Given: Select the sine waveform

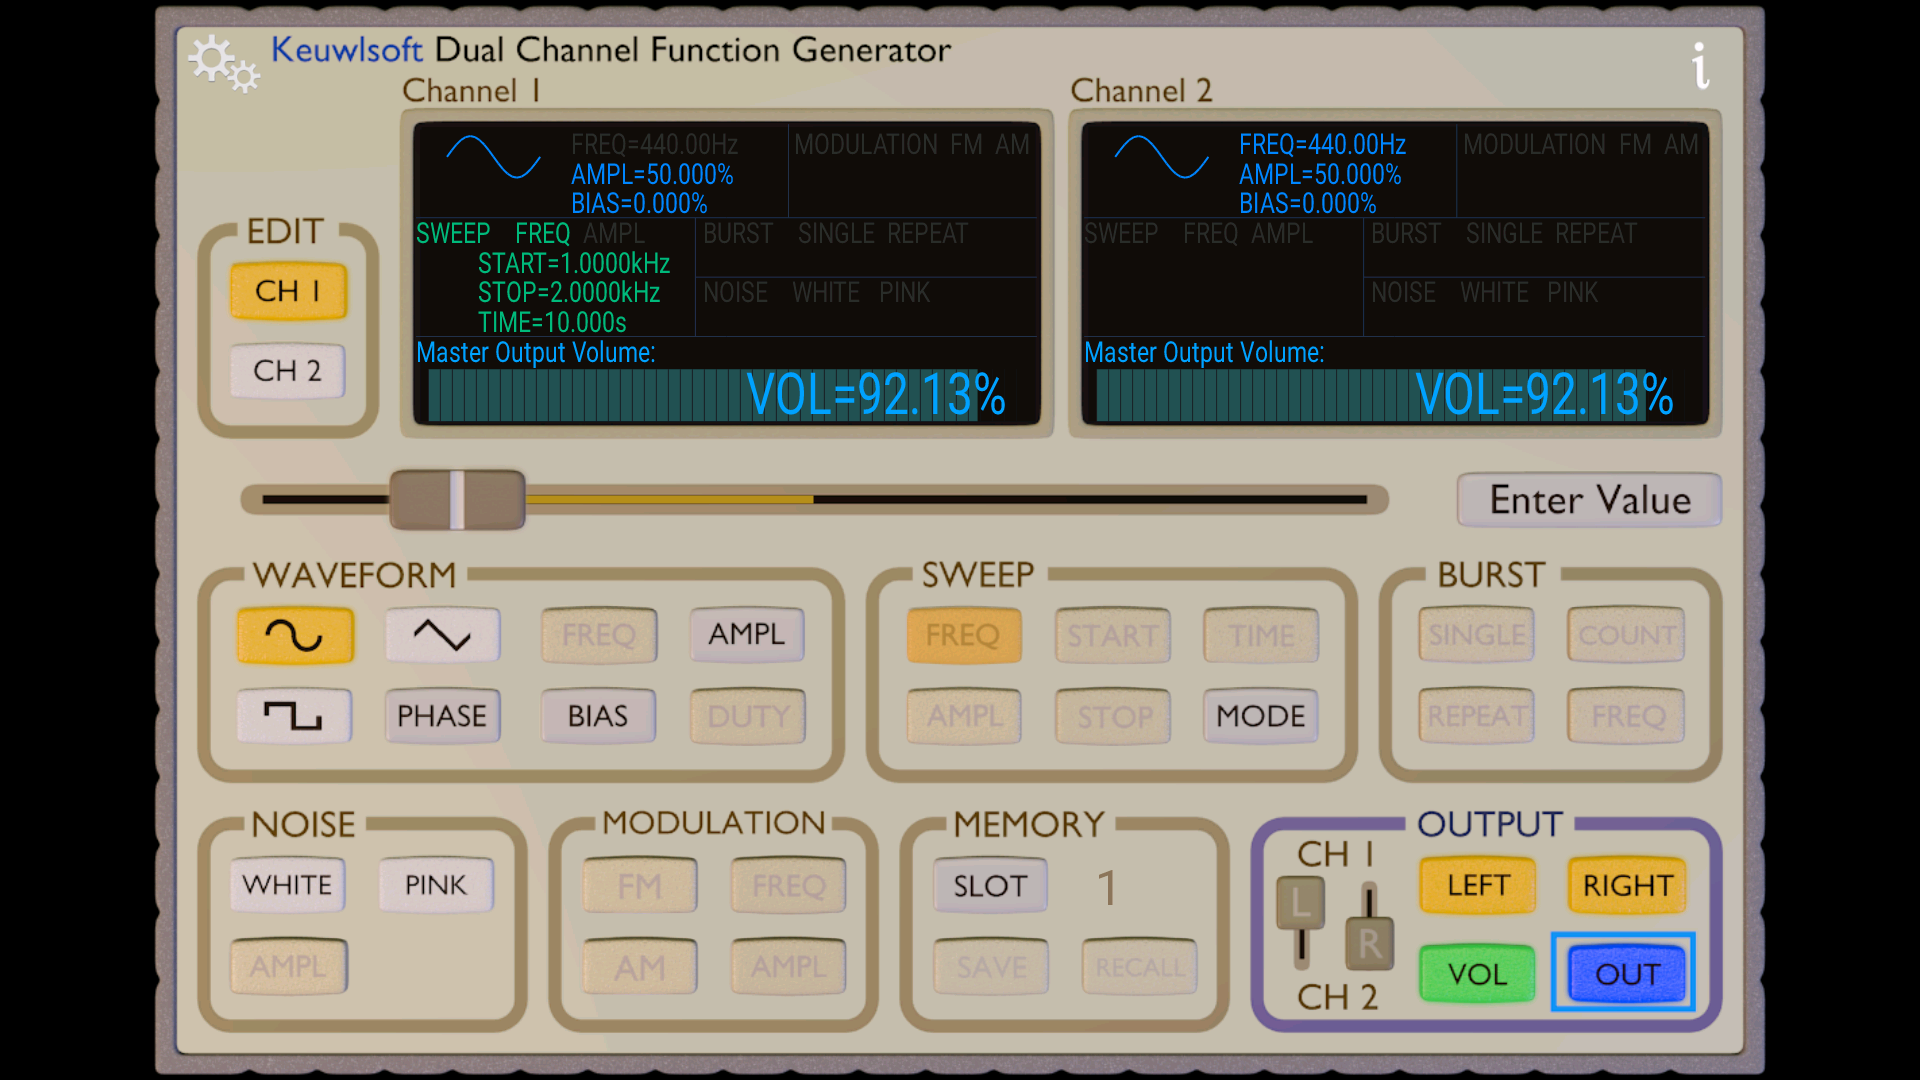Looking at the screenshot, I should 294,634.
